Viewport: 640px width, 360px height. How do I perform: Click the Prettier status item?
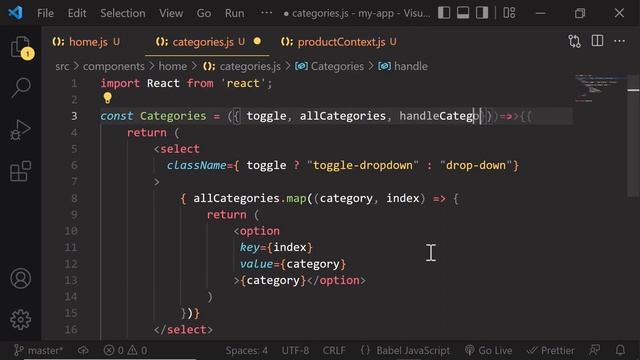tap(550, 350)
